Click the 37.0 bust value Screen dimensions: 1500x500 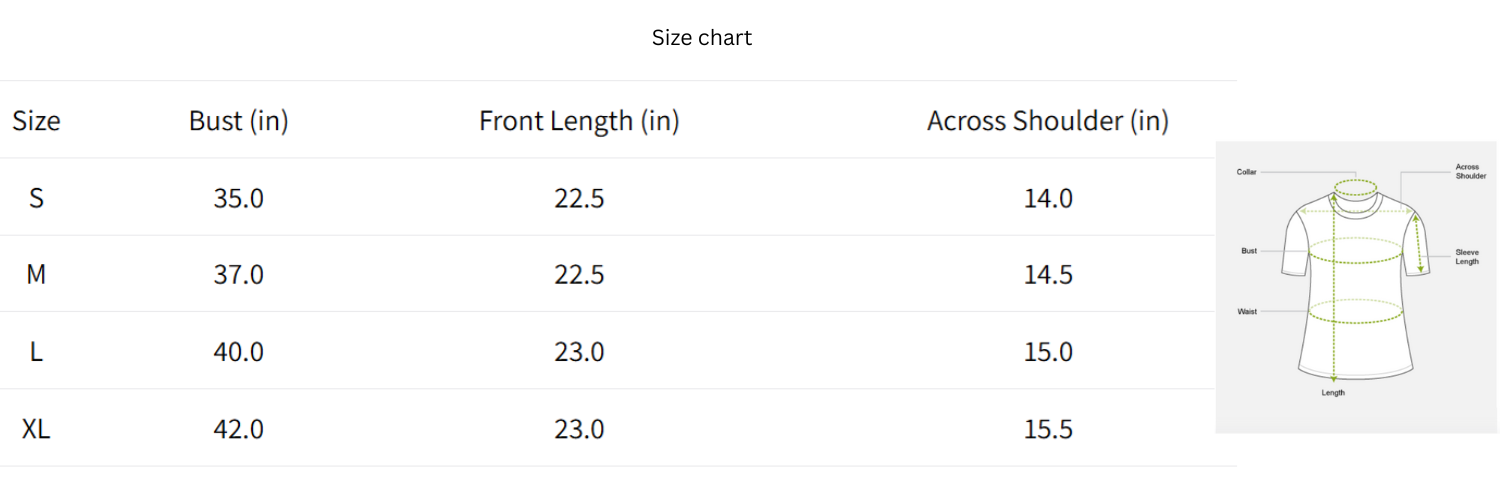(238, 274)
